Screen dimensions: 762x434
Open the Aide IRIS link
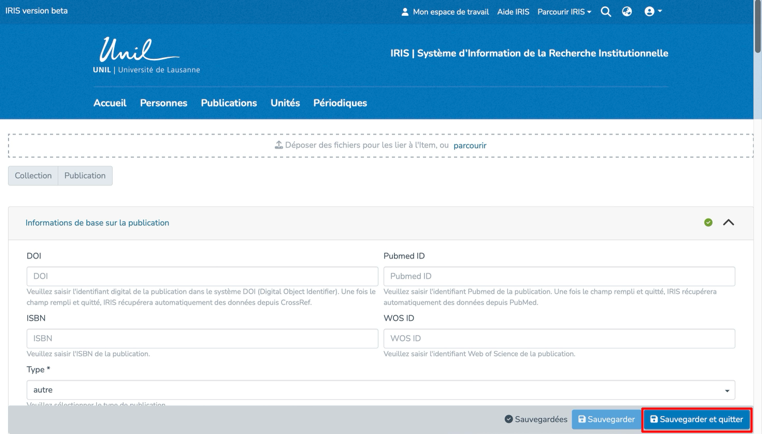(513, 12)
